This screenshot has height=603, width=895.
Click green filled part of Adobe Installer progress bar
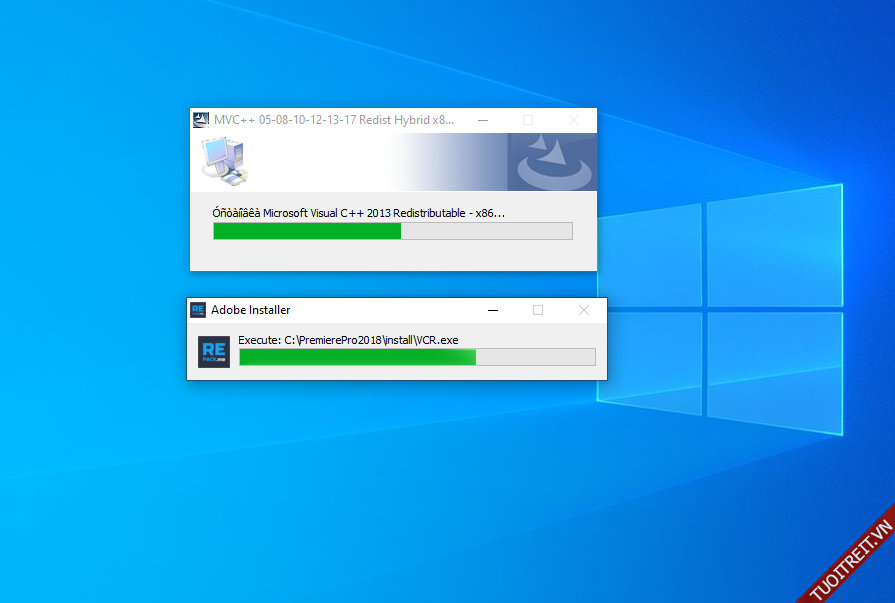coord(357,357)
